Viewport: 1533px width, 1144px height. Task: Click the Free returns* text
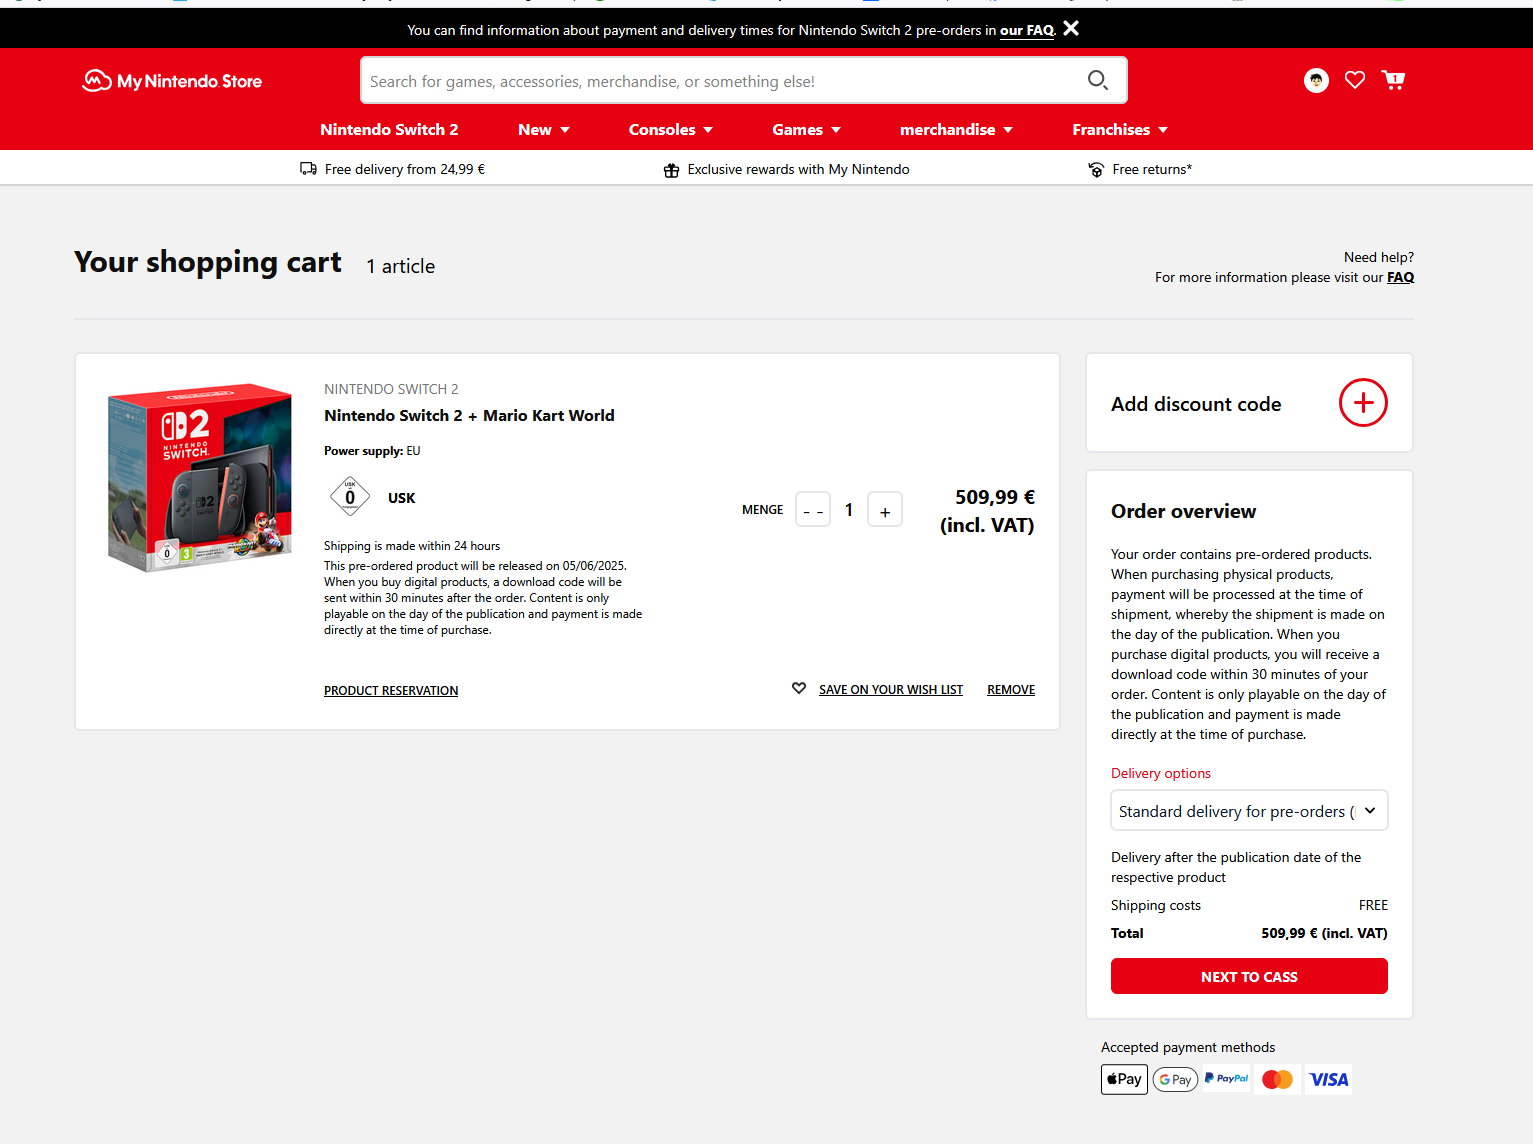point(1152,169)
